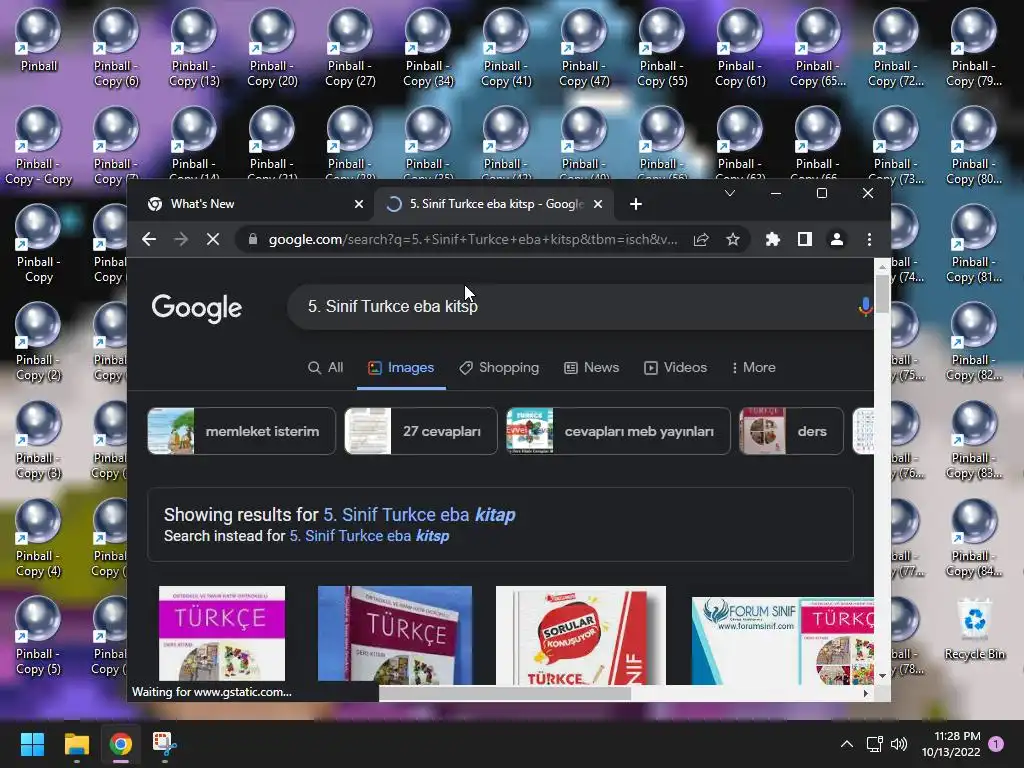Click the Google logo
This screenshot has height=768, width=1024.
pos(197,308)
